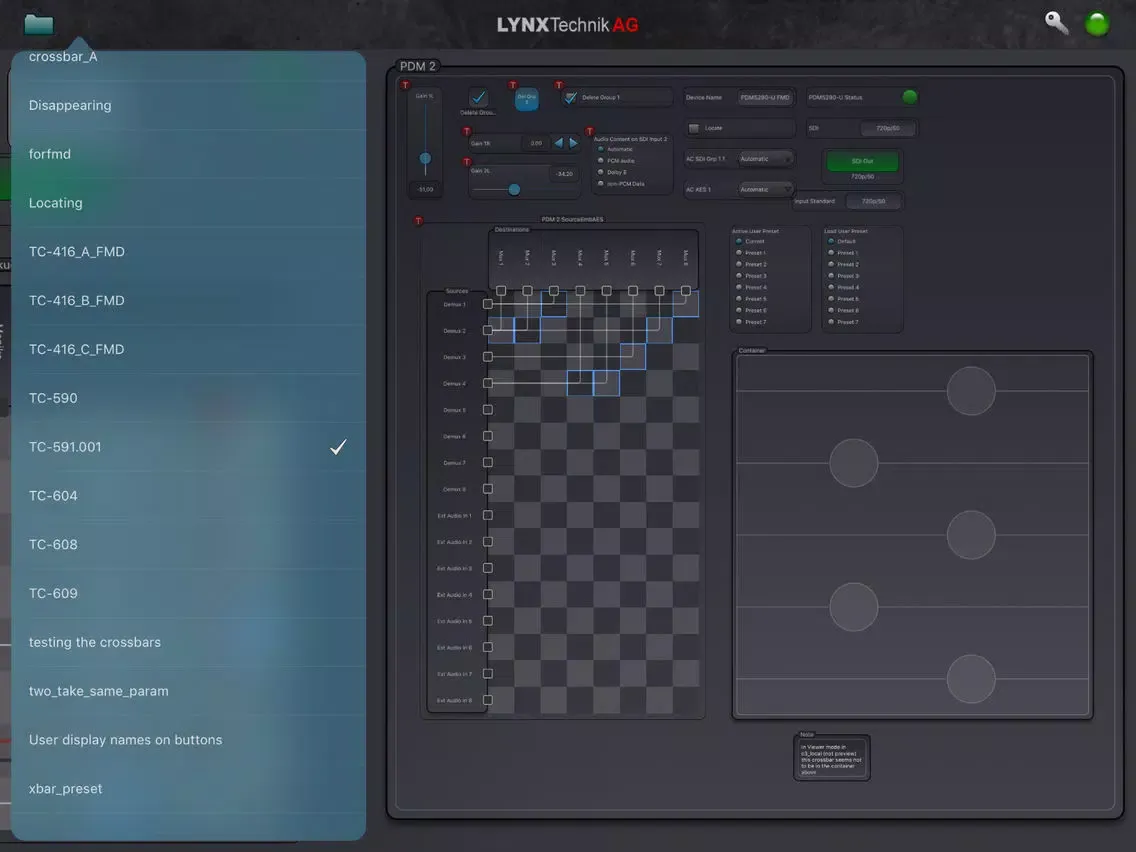Screen dimensions: 1136x852
Task: Choose forfmd from the list
Action: [188, 154]
